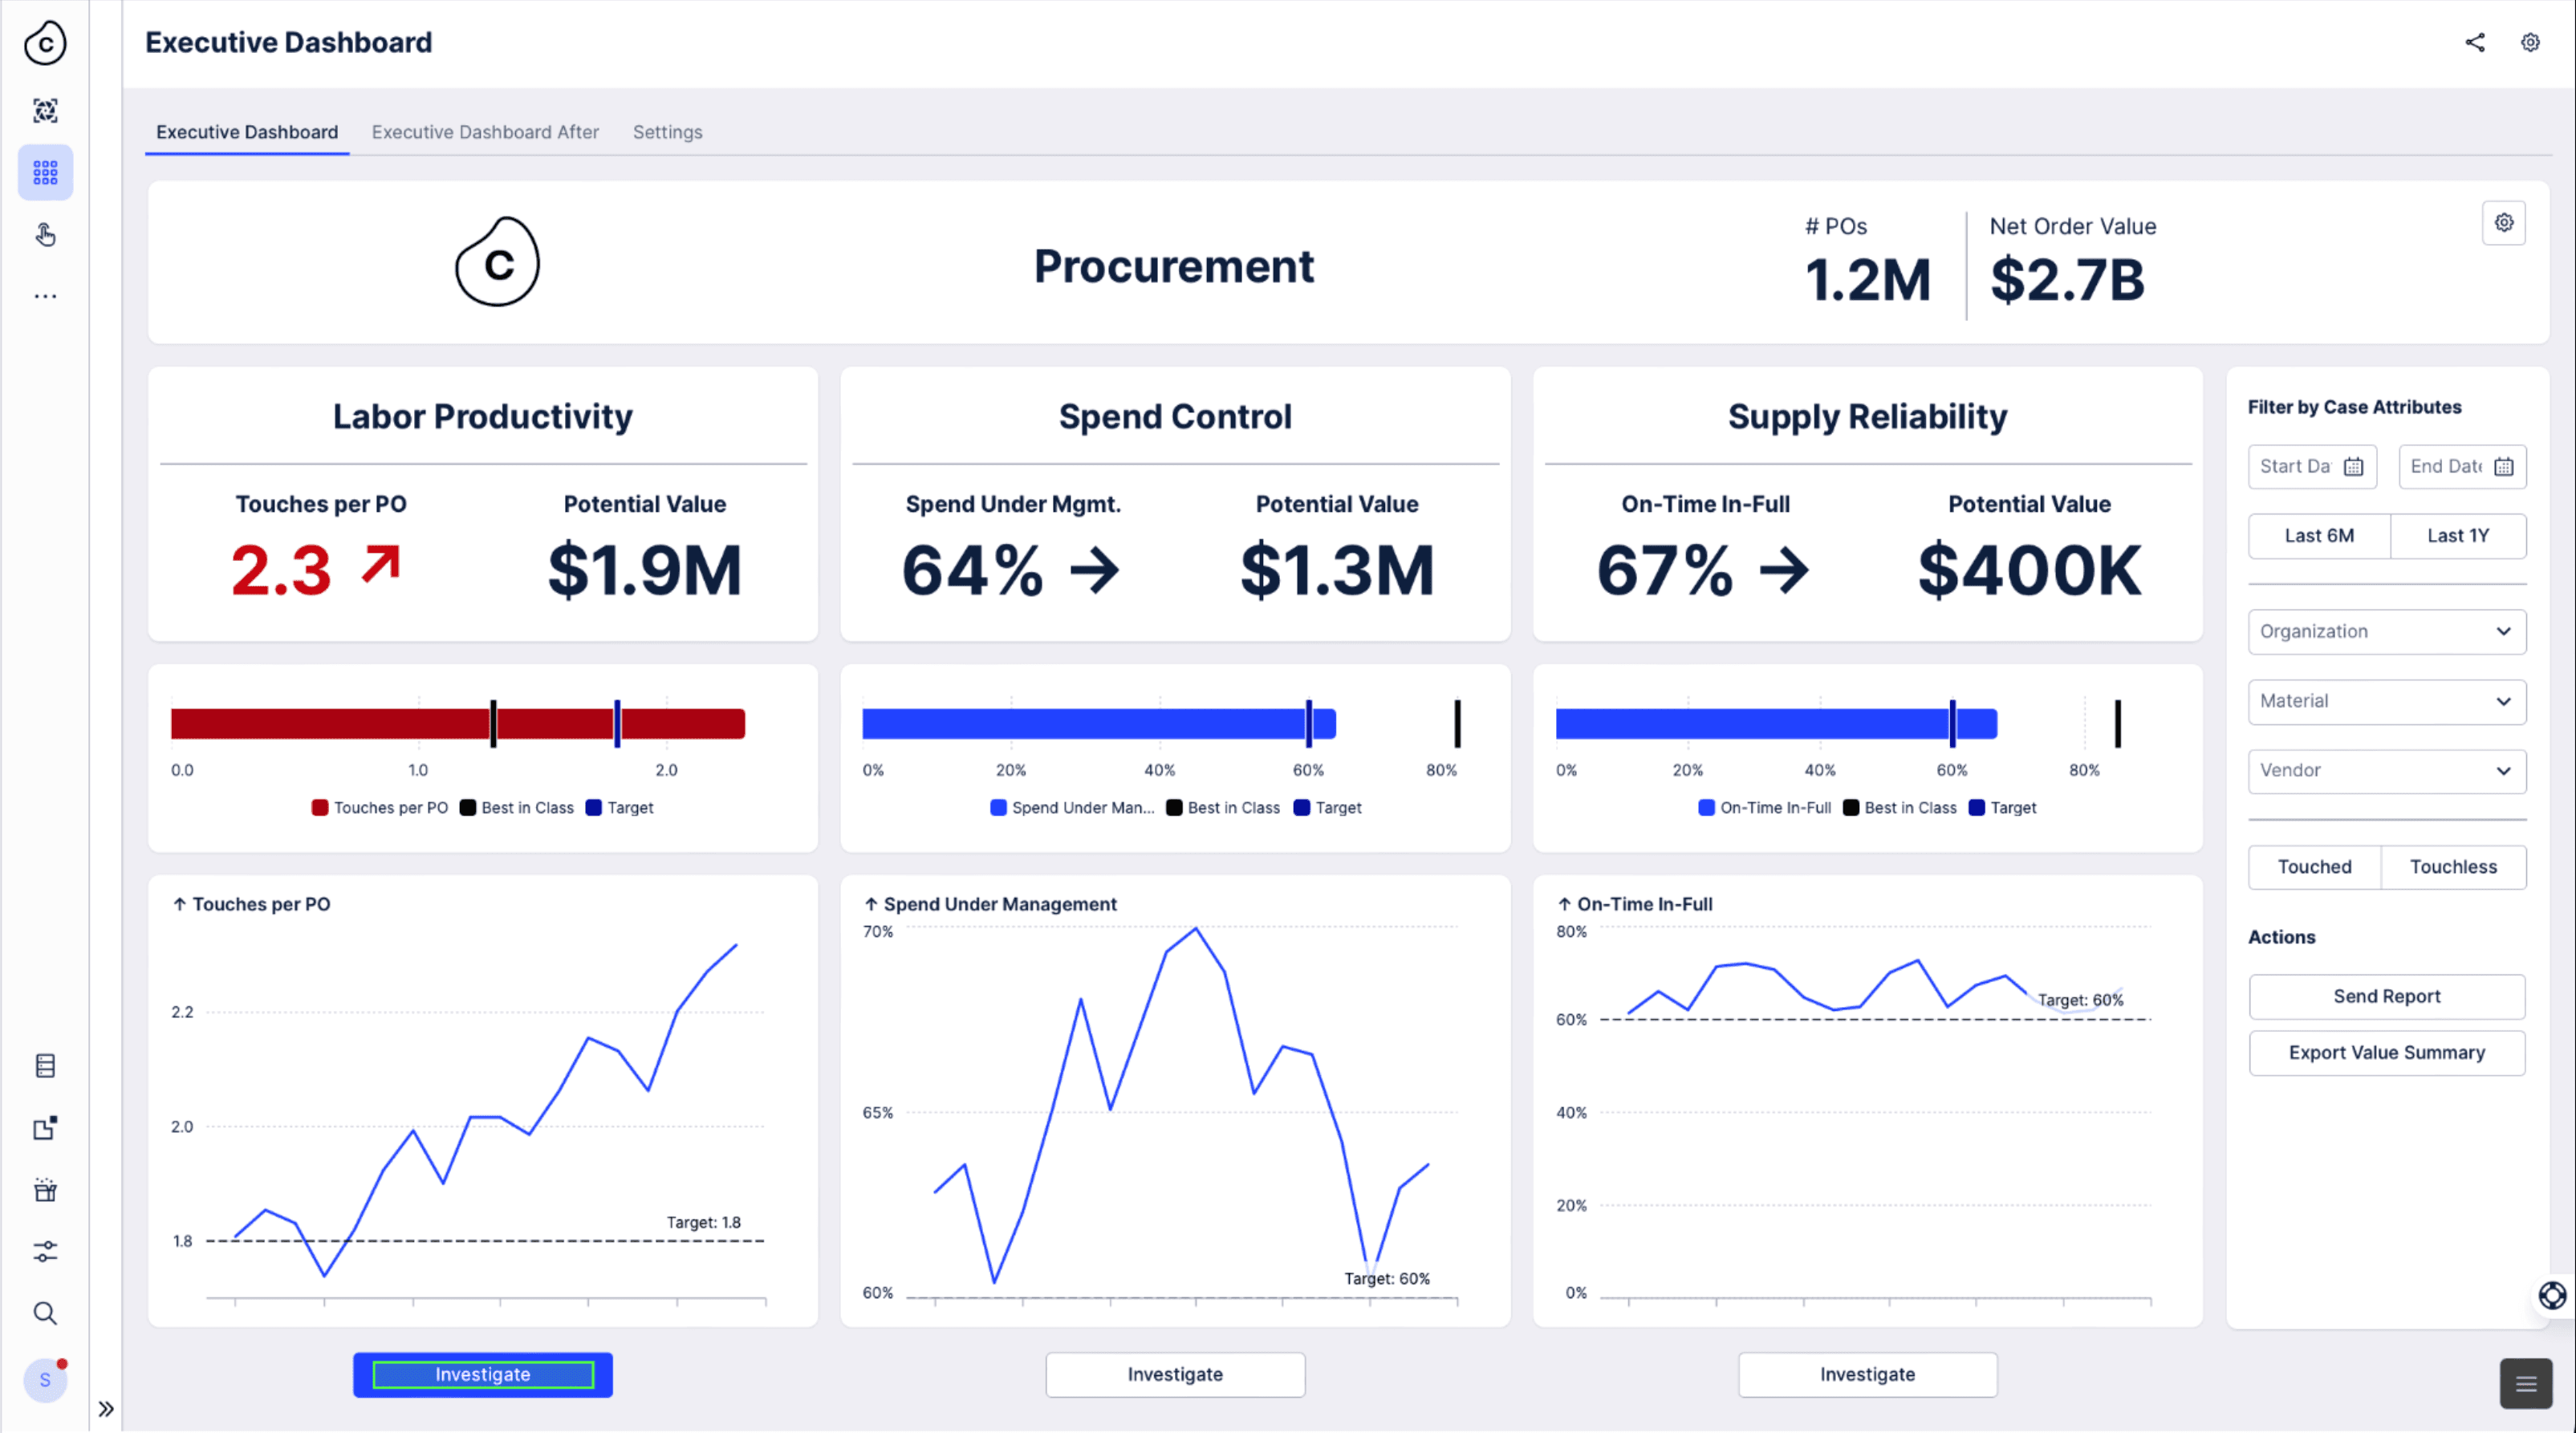Screen dimensions: 2576x1433
Task: Click the blue Spend Under Management bar
Action: tap(1099, 724)
